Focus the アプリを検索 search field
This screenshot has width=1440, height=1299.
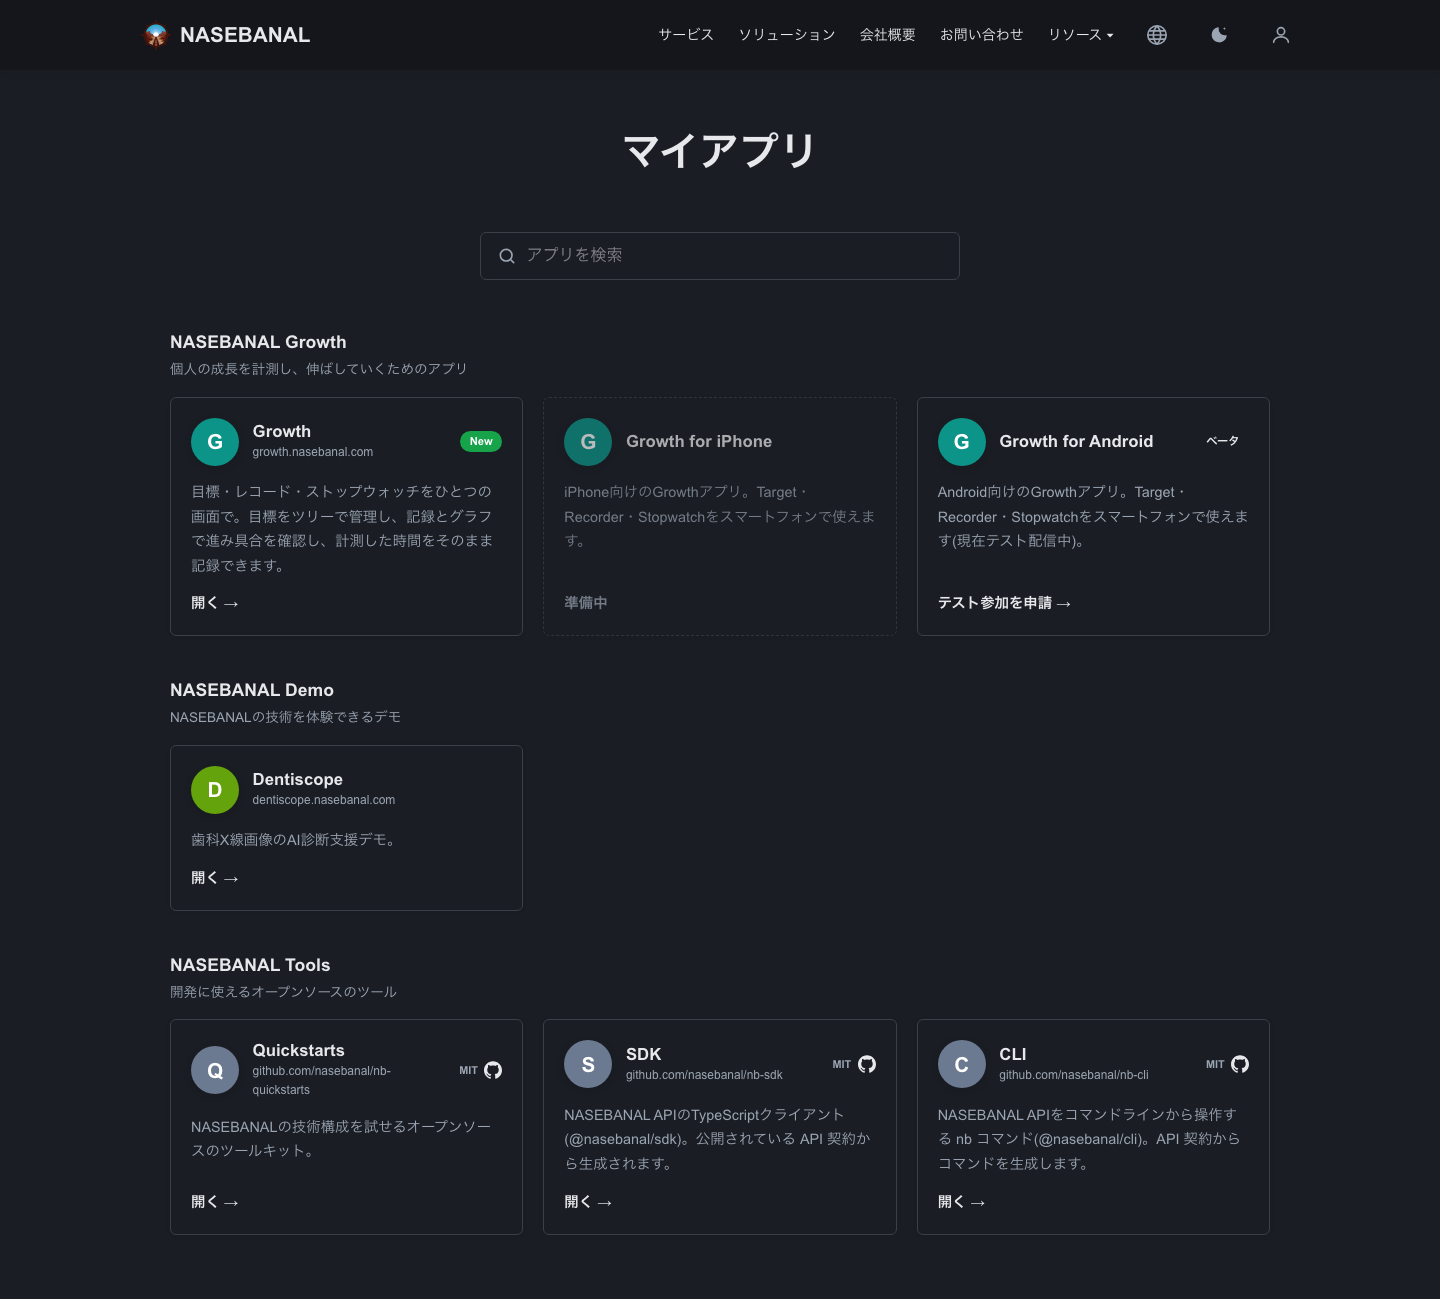[720, 256]
